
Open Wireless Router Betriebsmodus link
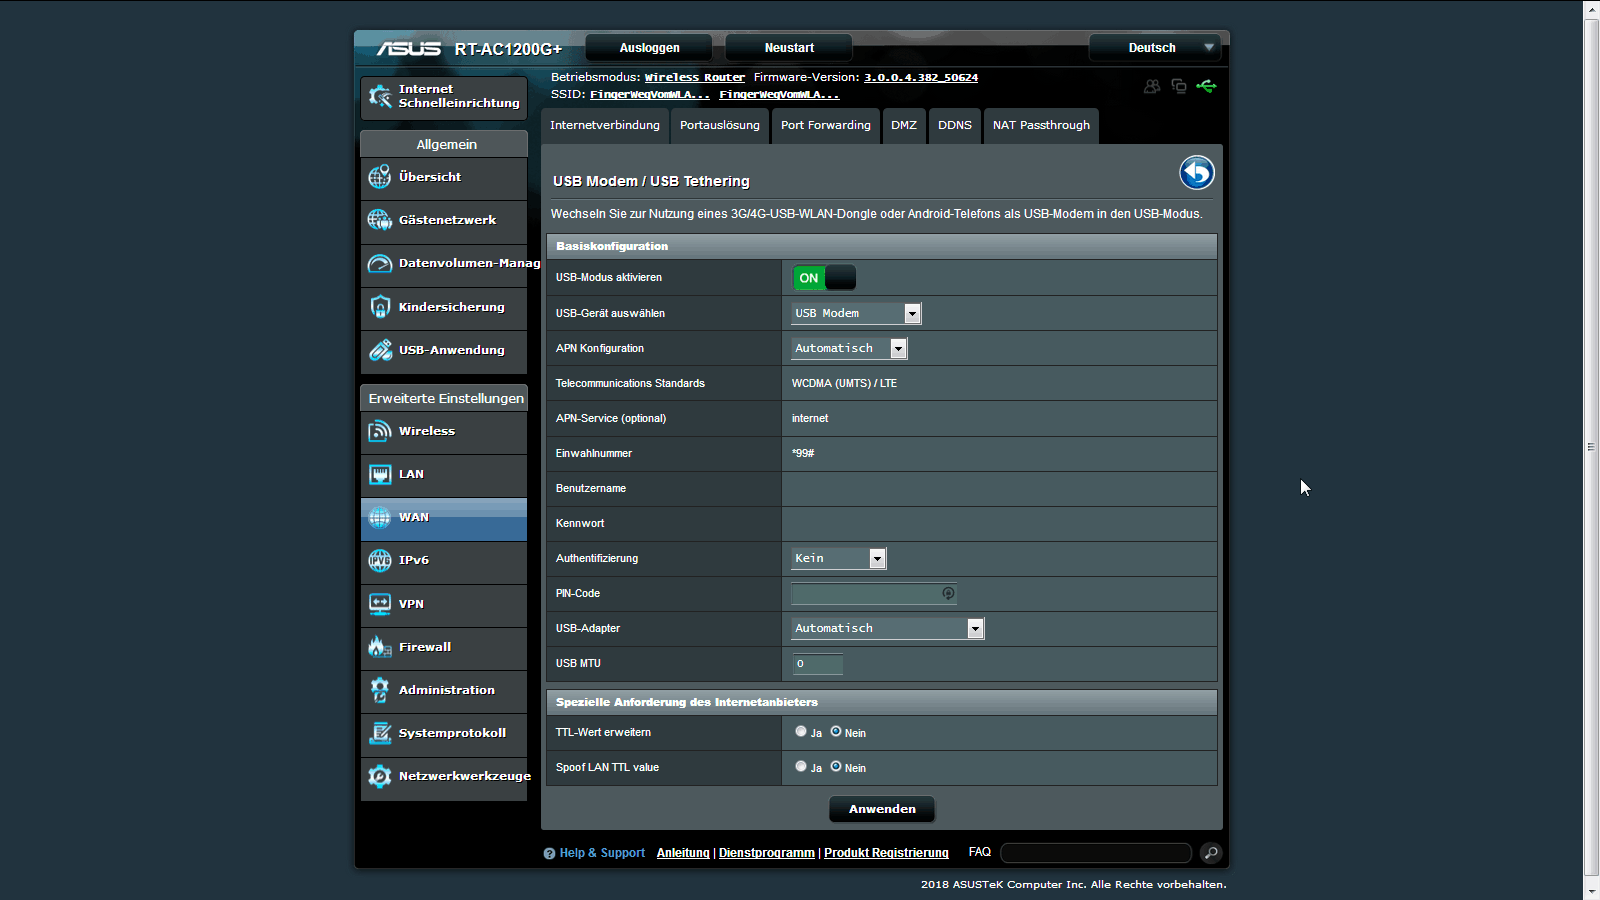tap(695, 77)
